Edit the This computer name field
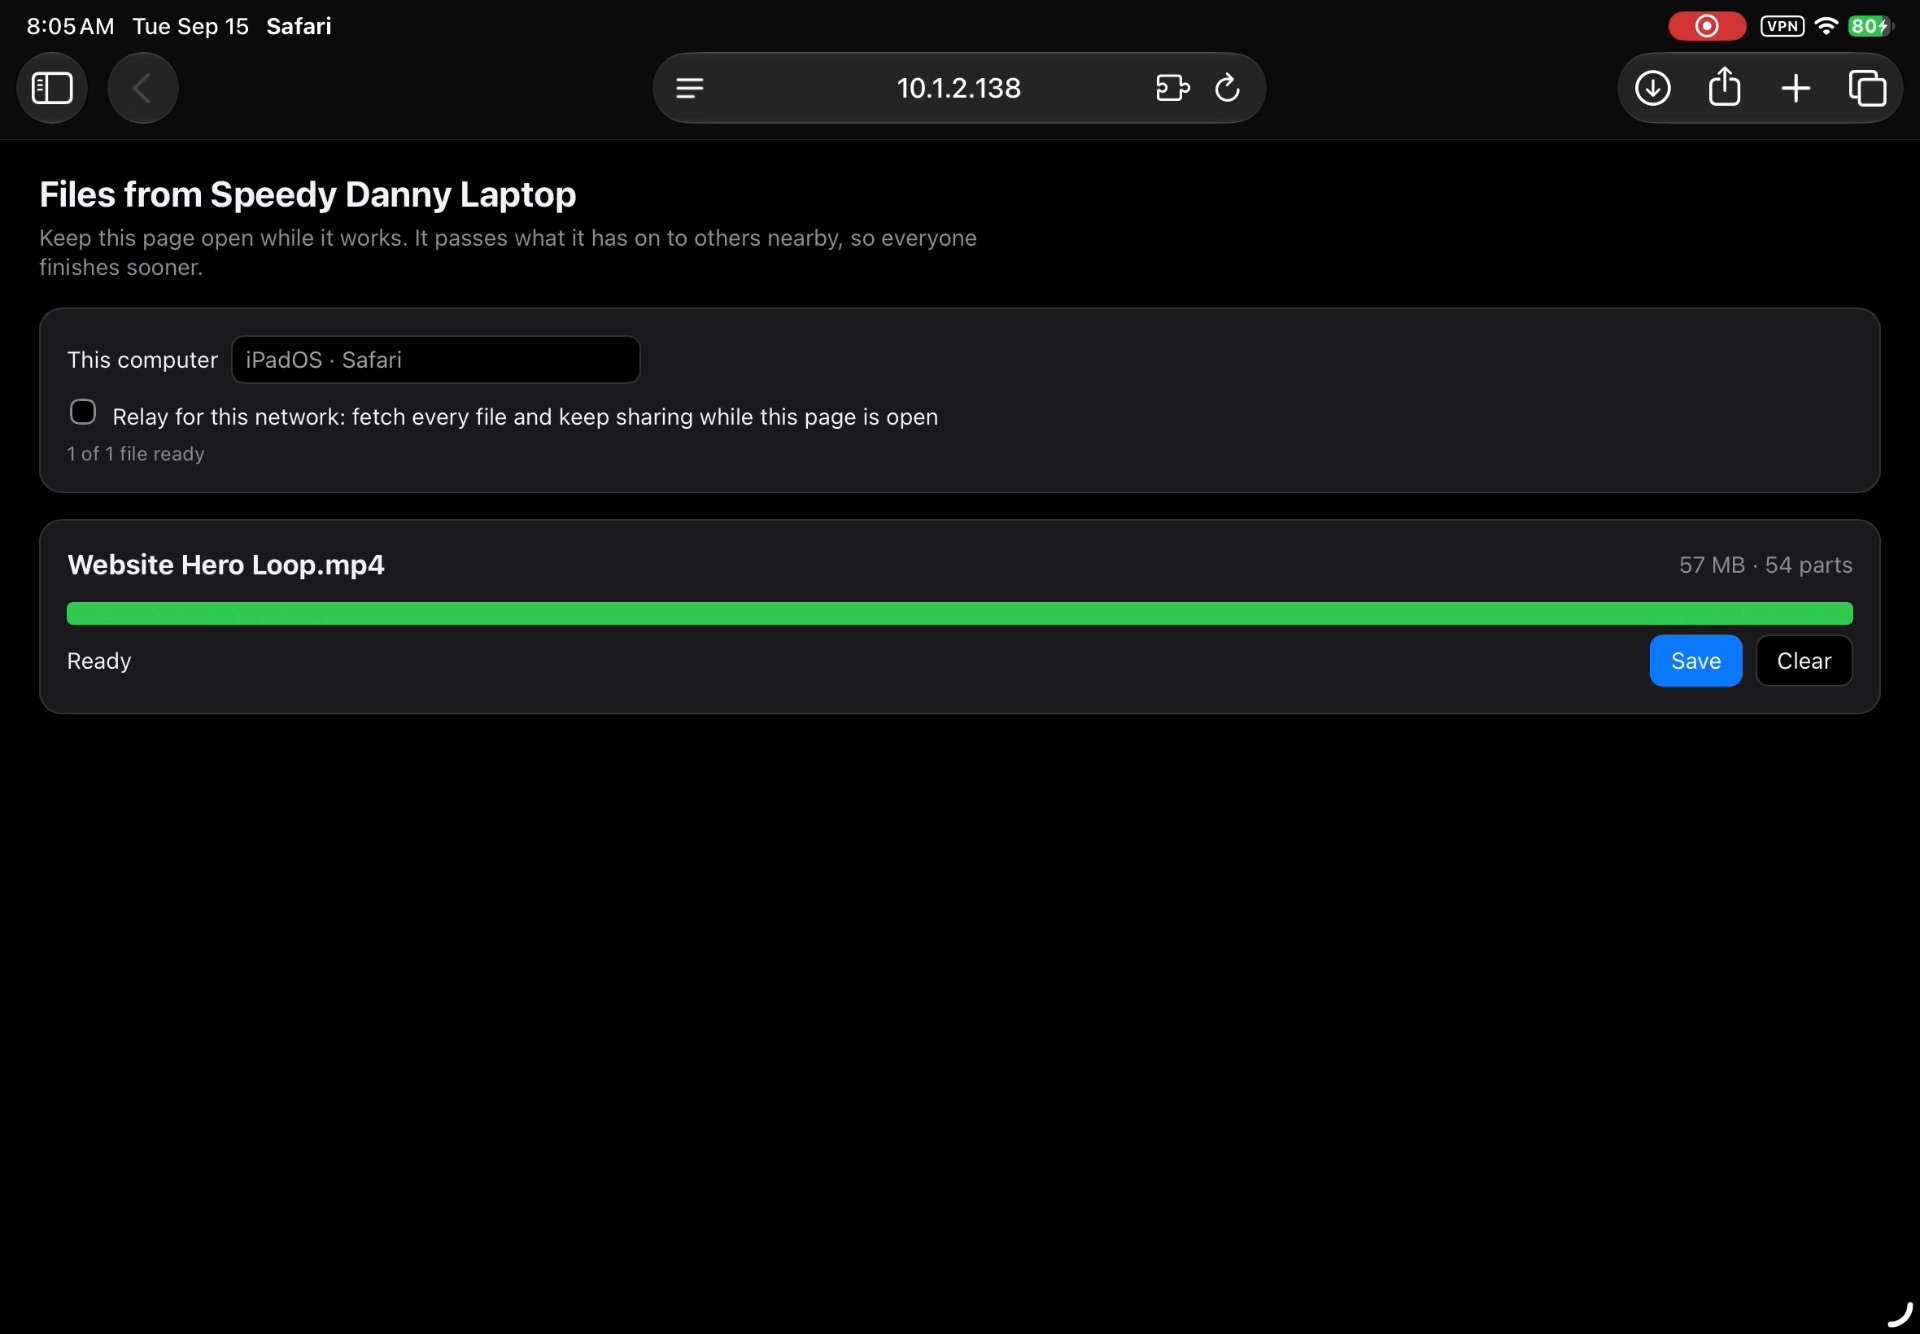Image resolution: width=1920 pixels, height=1334 pixels. tap(436, 360)
